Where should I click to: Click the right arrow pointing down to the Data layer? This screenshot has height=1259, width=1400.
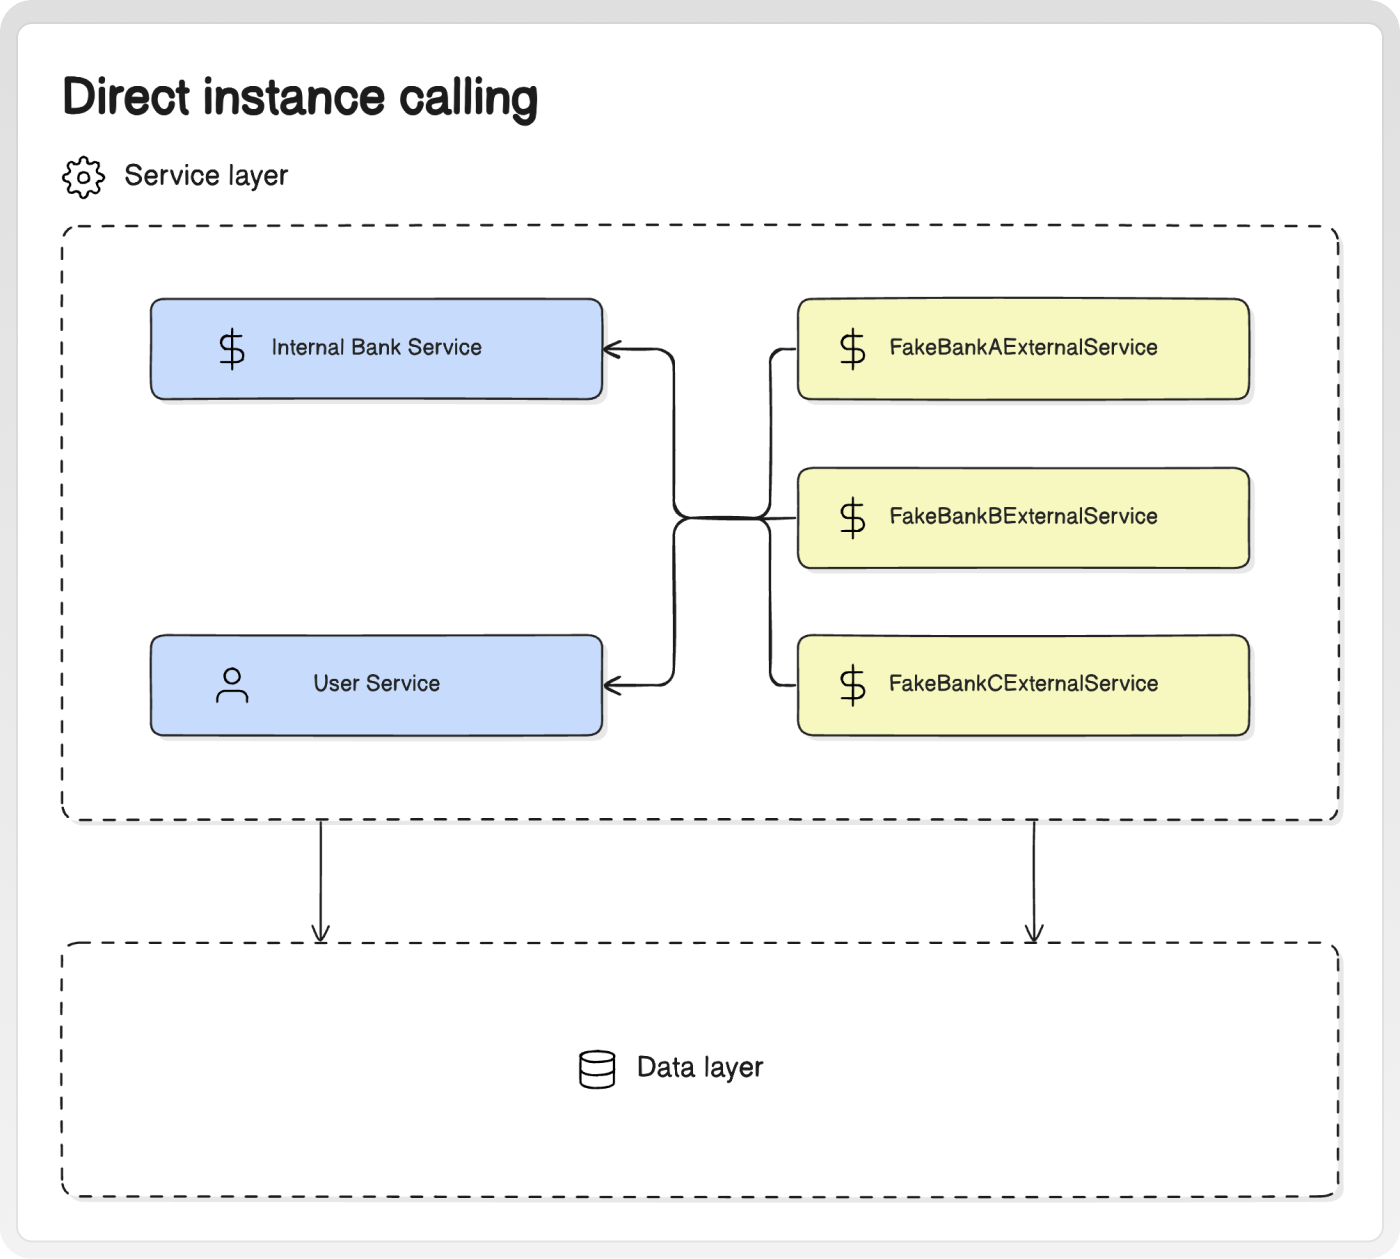[1034, 881]
